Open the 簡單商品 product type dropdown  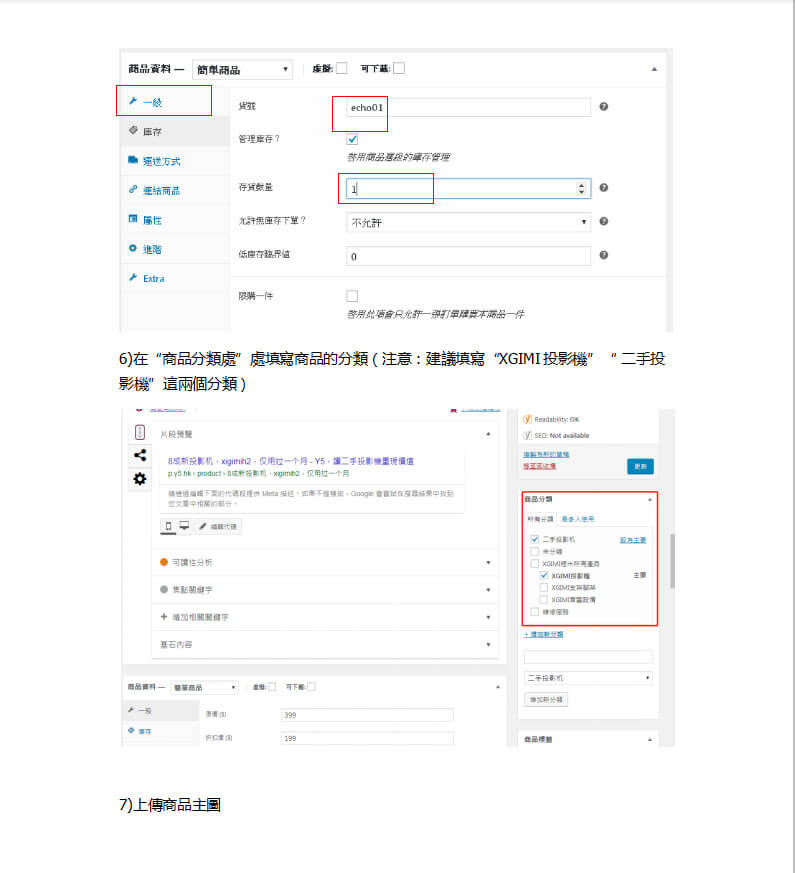pyautogui.click(x=242, y=70)
